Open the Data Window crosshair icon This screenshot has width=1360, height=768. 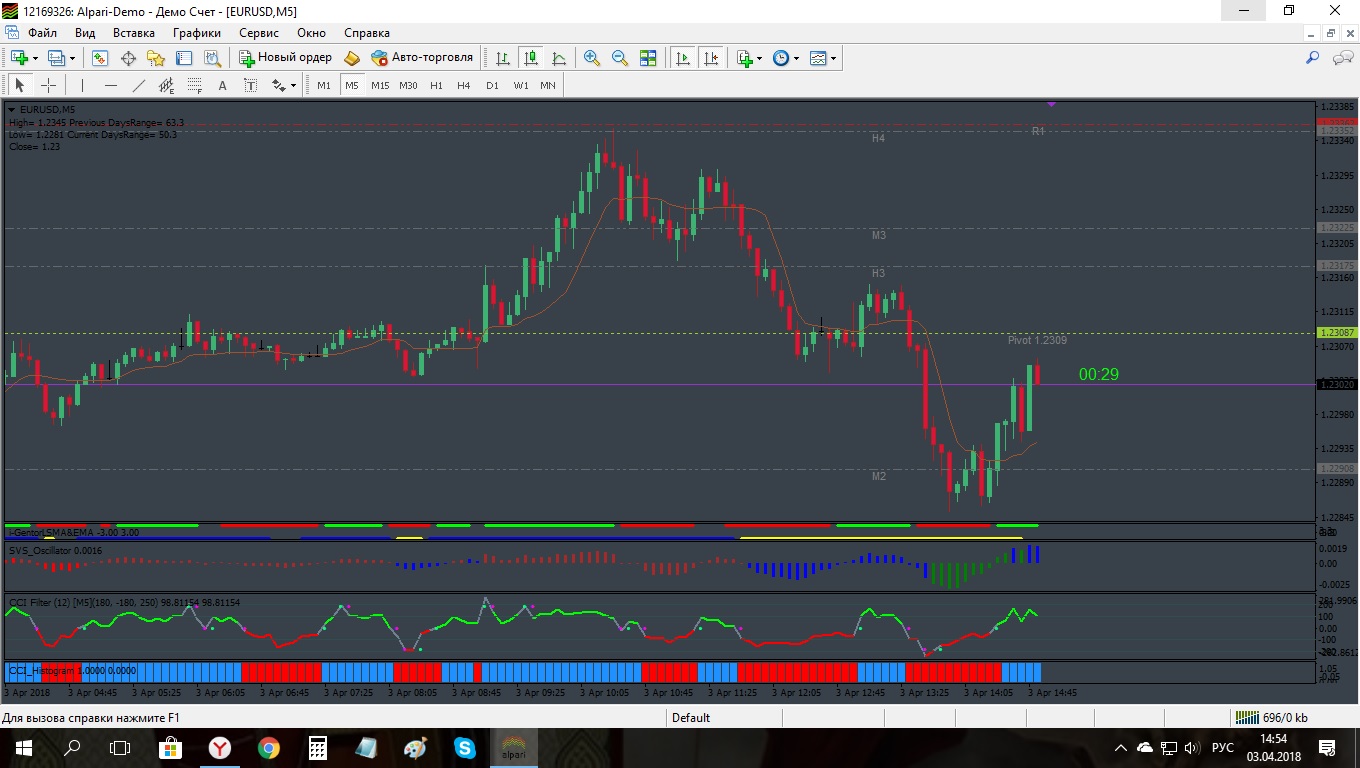coord(128,58)
